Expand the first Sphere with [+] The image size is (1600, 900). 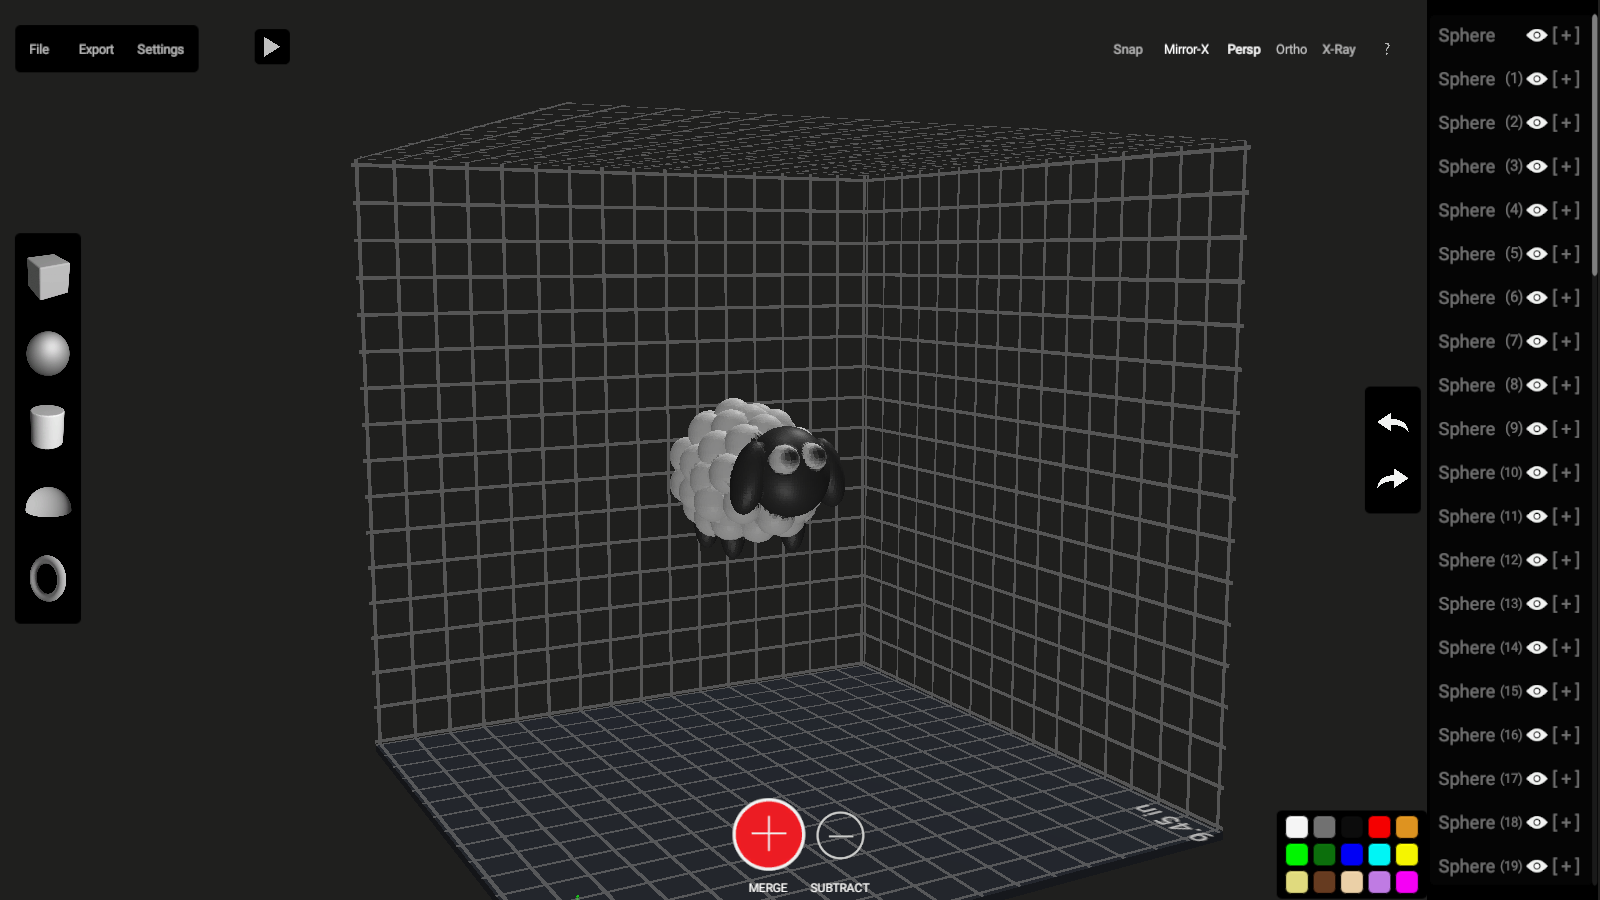click(x=1566, y=35)
